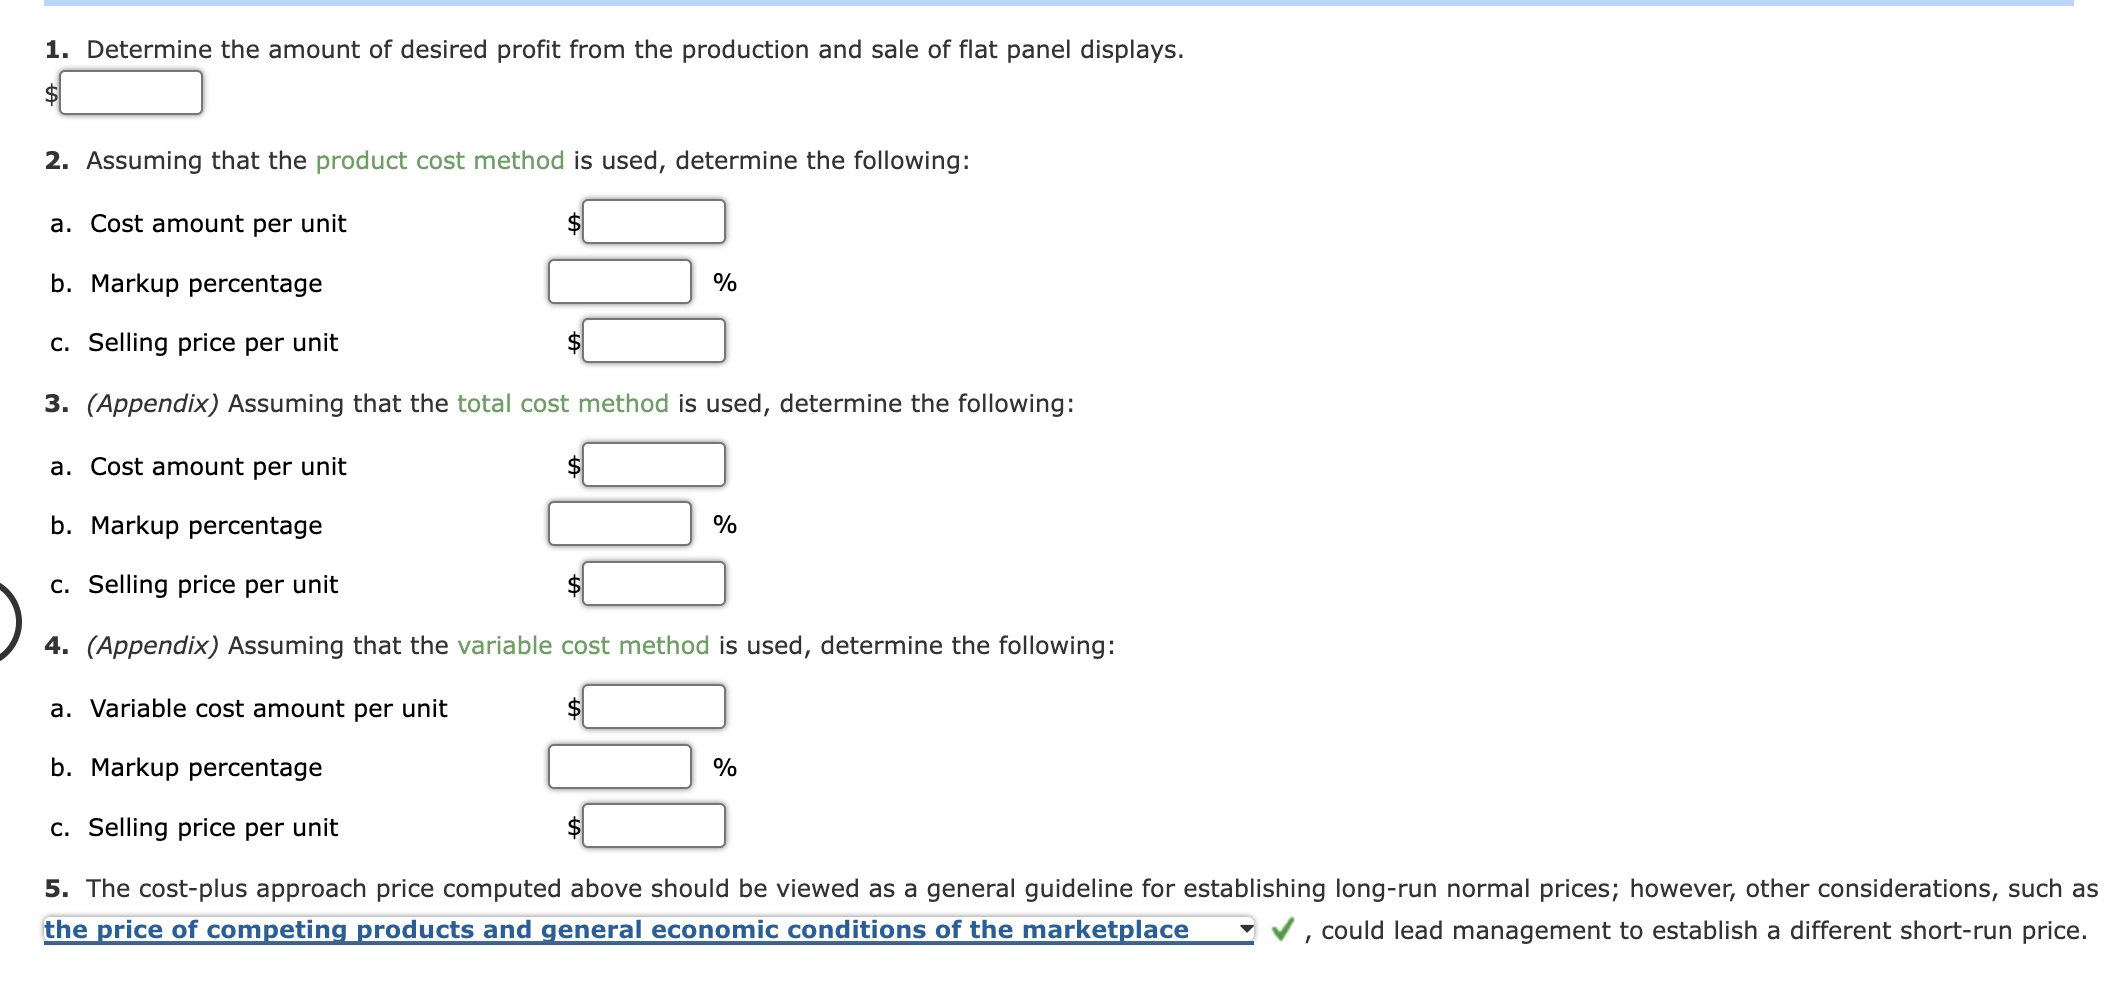The image size is (2118, 984).
Task: Click the cost amount per unit field in question 2a
Action: (x=654, y=221)
